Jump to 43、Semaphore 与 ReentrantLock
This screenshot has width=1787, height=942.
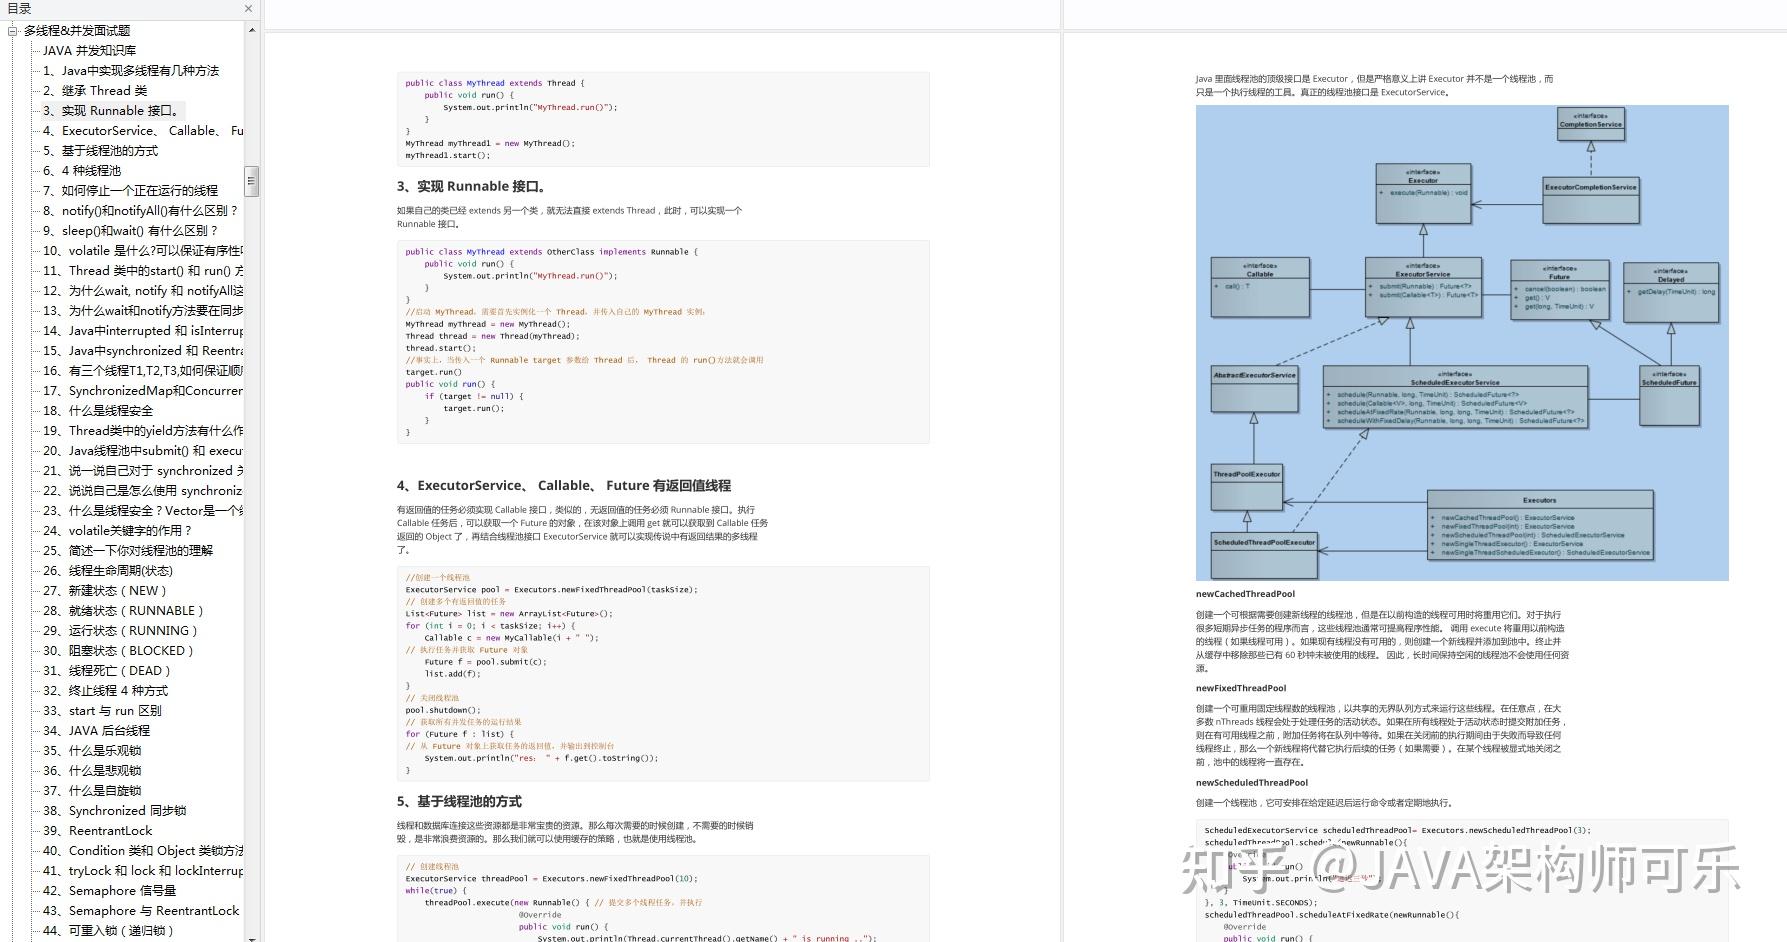(141, 911)
